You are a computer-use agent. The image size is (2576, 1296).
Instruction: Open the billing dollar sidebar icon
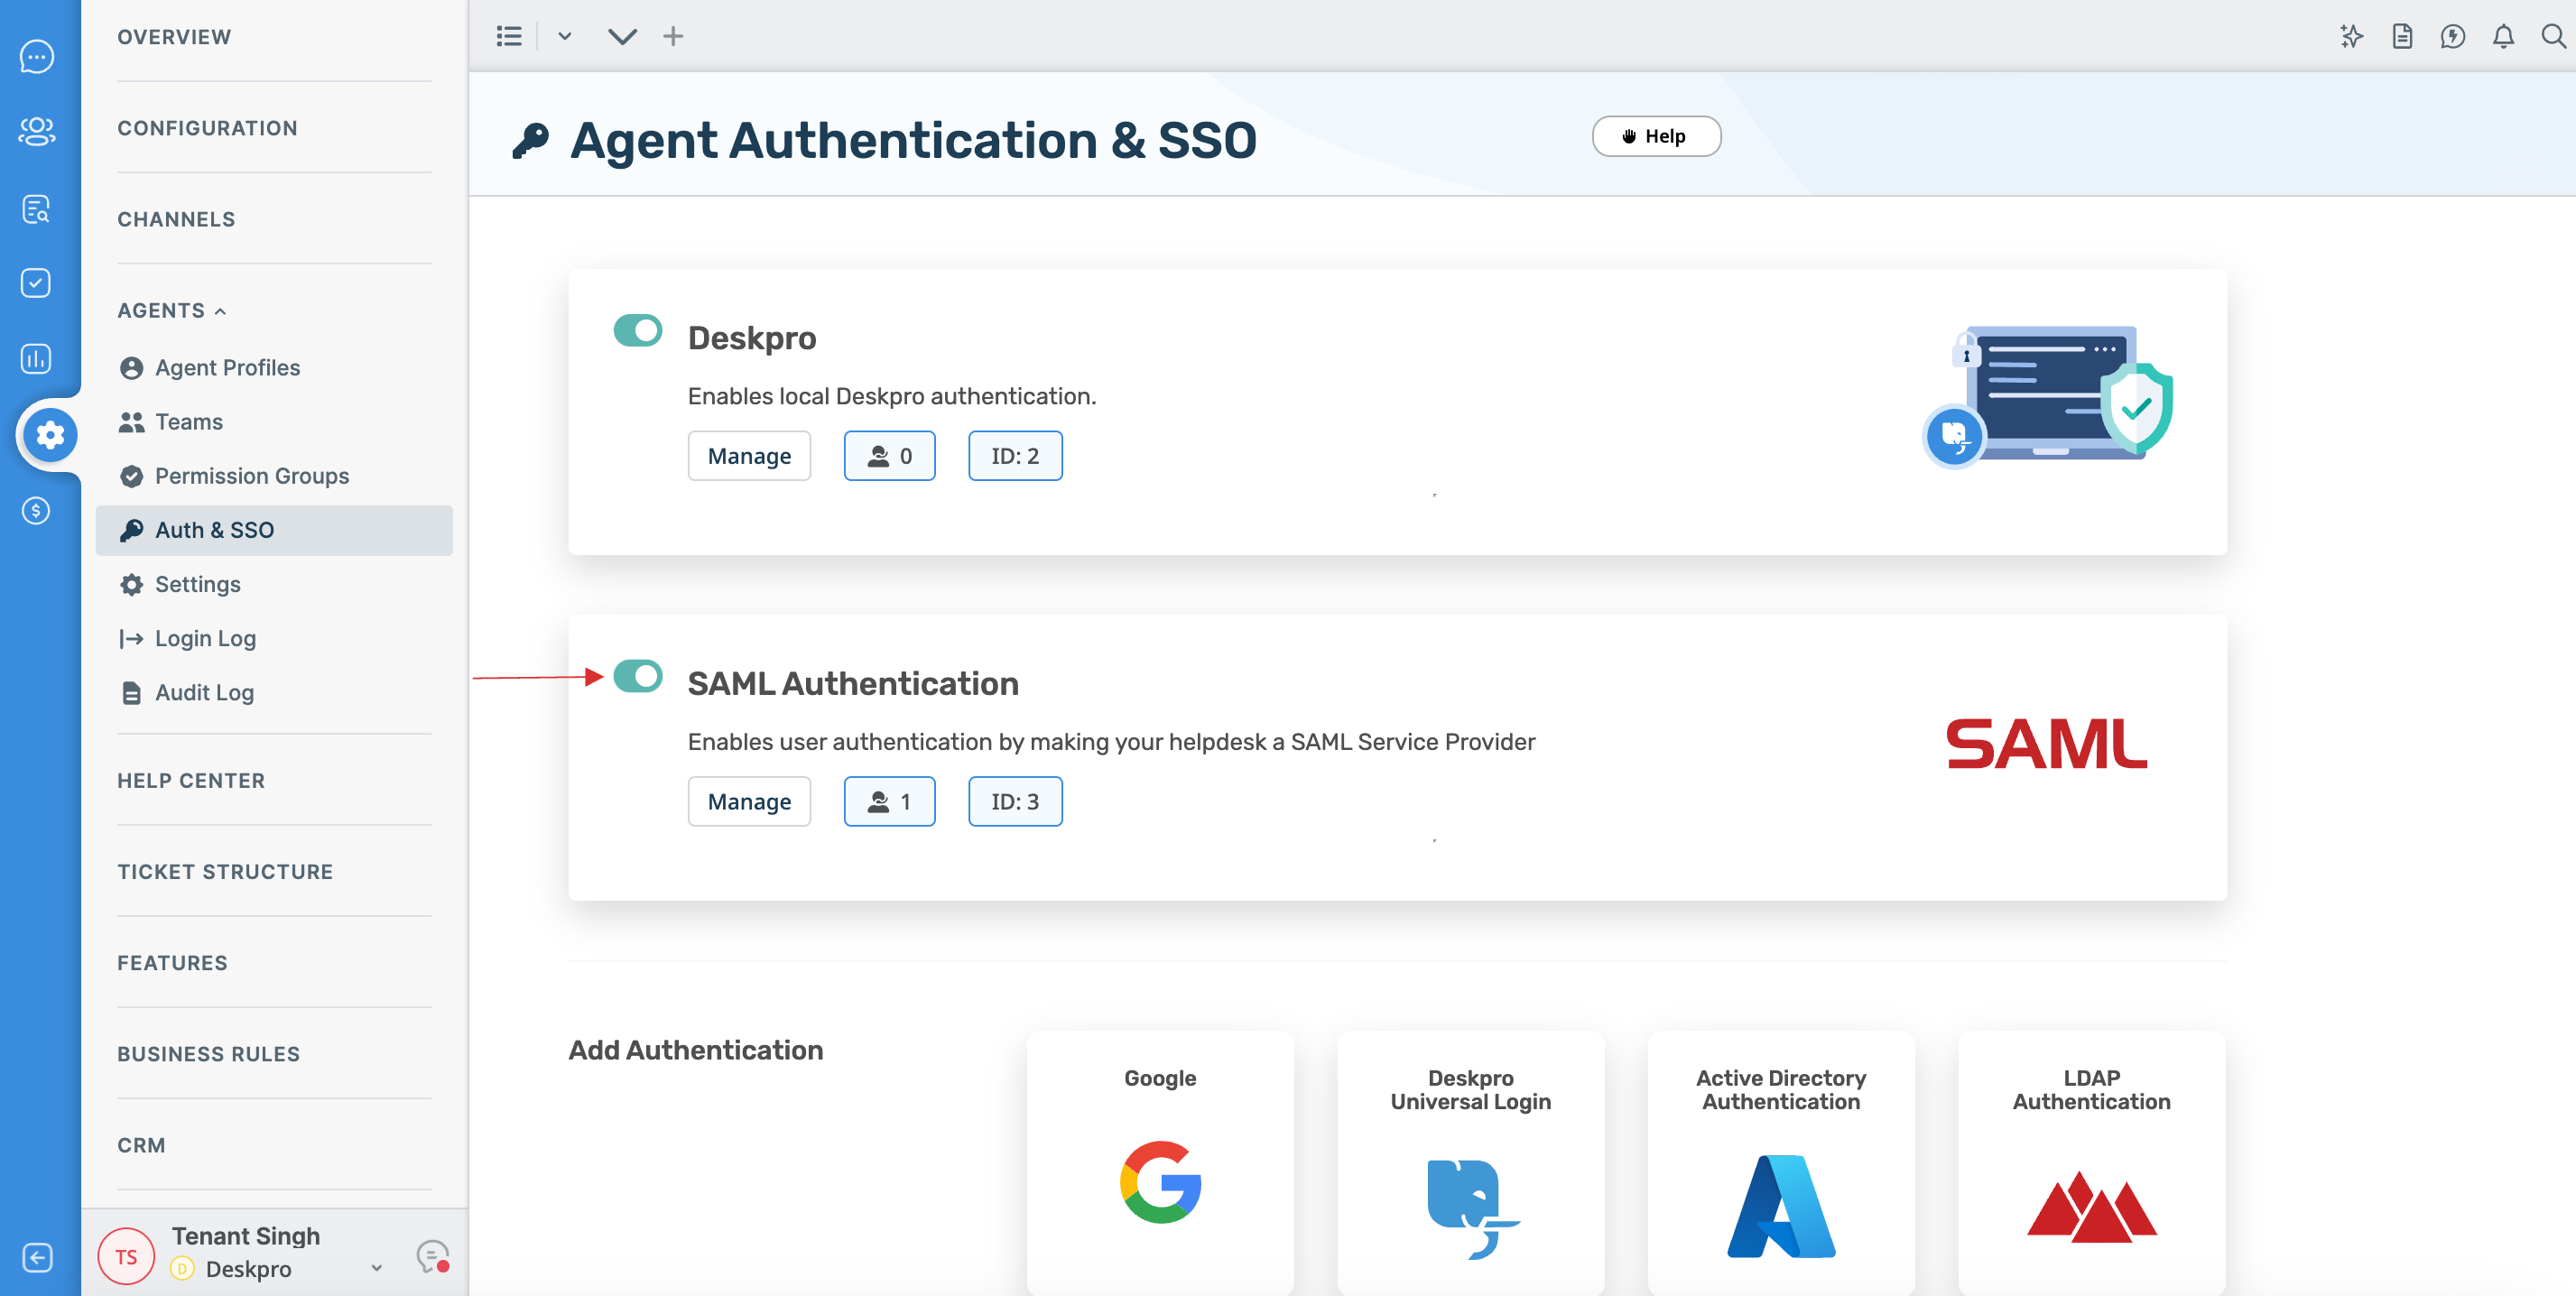pos(37,511)
